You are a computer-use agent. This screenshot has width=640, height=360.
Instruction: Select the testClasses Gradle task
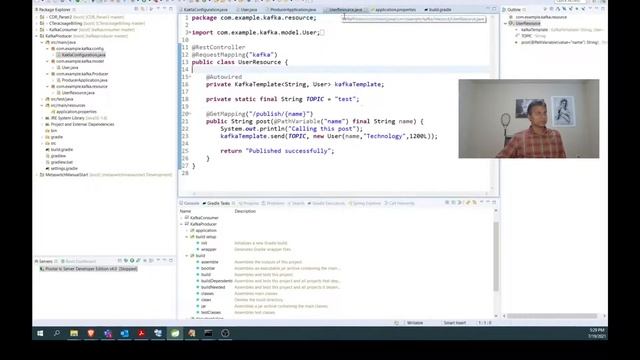tap(211, 312)
